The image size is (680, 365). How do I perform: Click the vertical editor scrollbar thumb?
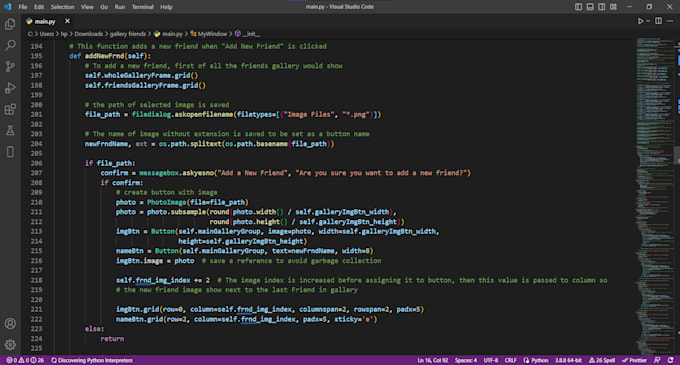[x=677, y=155]
